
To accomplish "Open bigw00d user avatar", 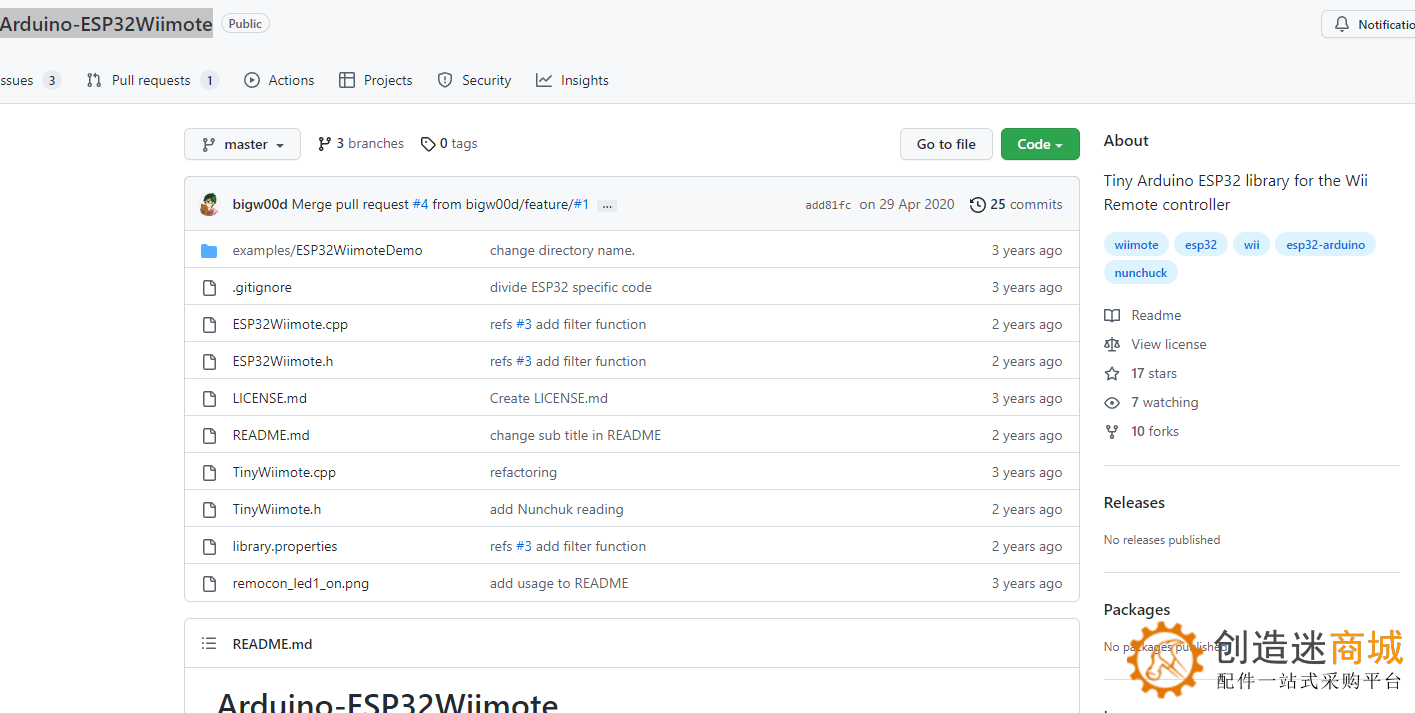I will tap(210, 204).
